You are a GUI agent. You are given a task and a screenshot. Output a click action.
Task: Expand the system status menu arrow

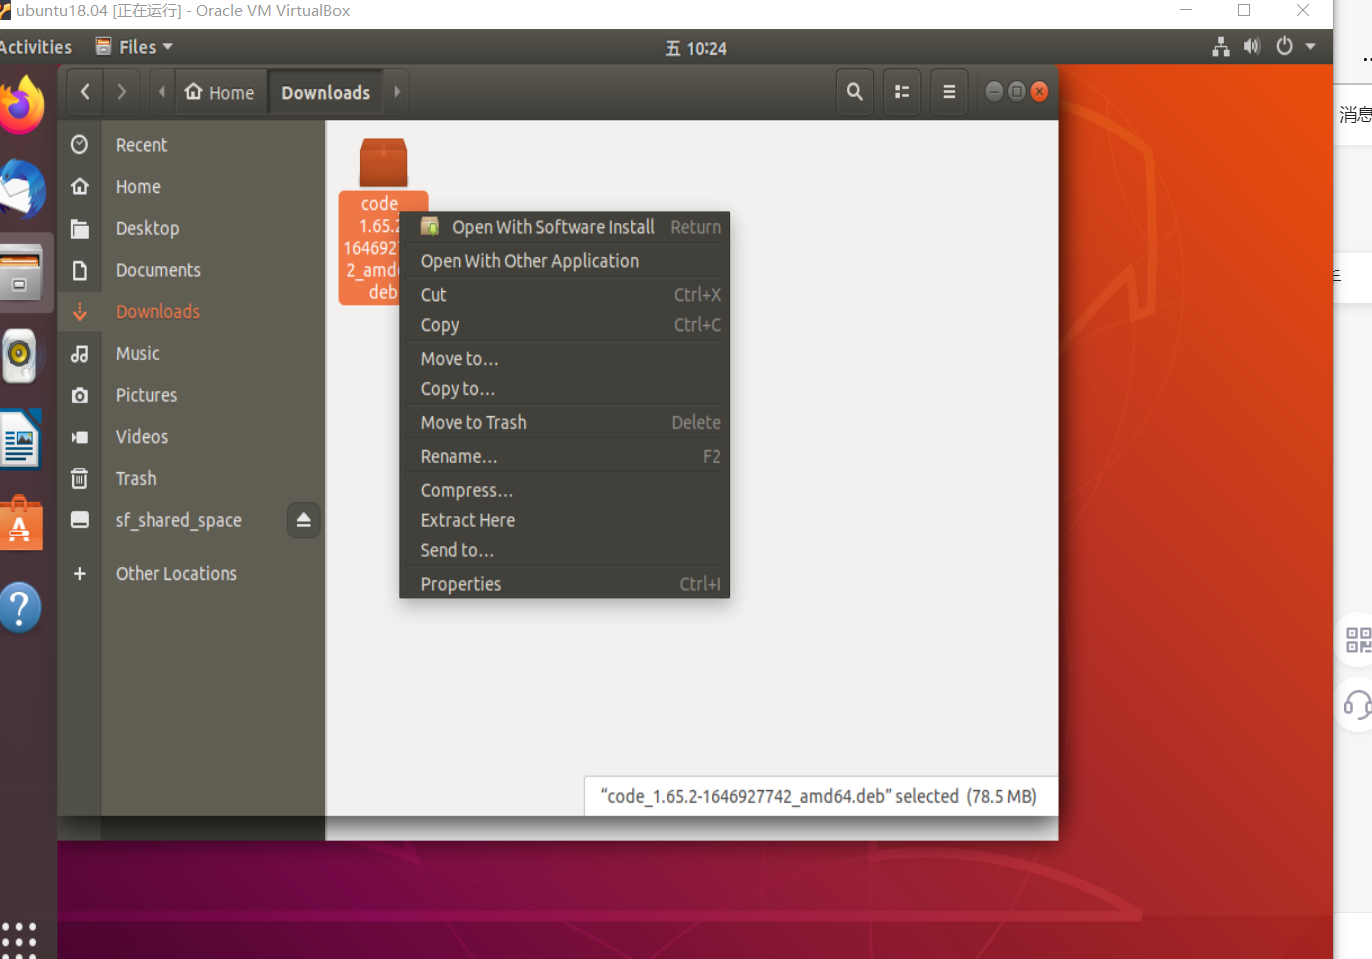click(x=1309, y=46)
